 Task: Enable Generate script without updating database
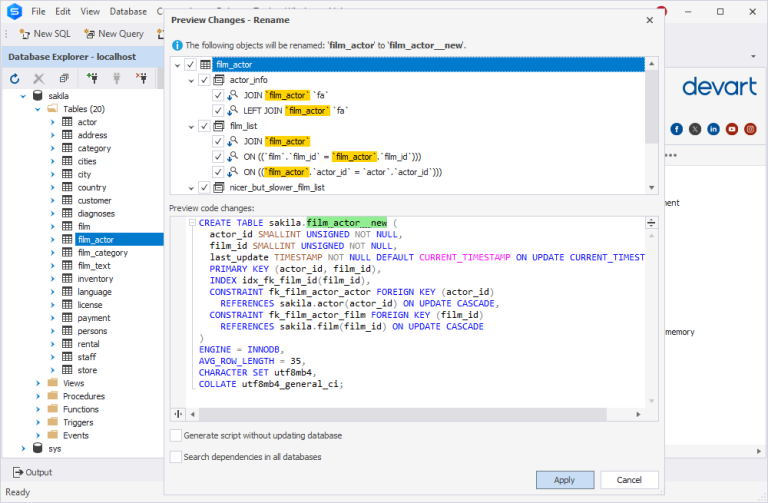(x=176, y=436)
